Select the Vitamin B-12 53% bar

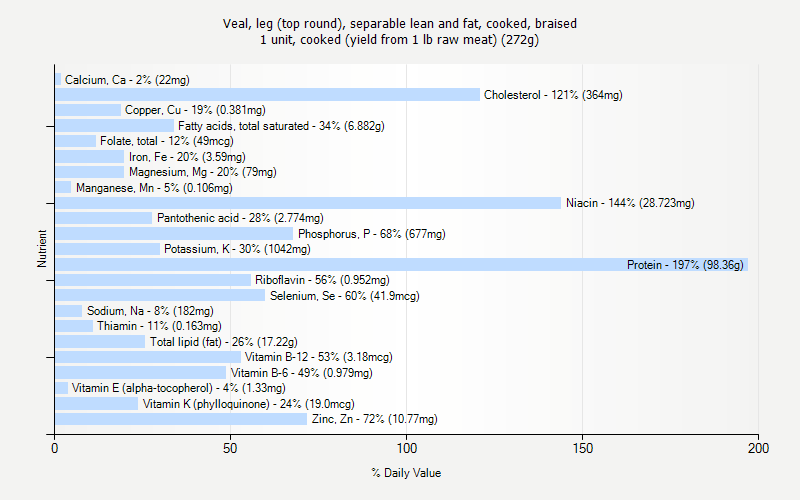click(148, 357)
